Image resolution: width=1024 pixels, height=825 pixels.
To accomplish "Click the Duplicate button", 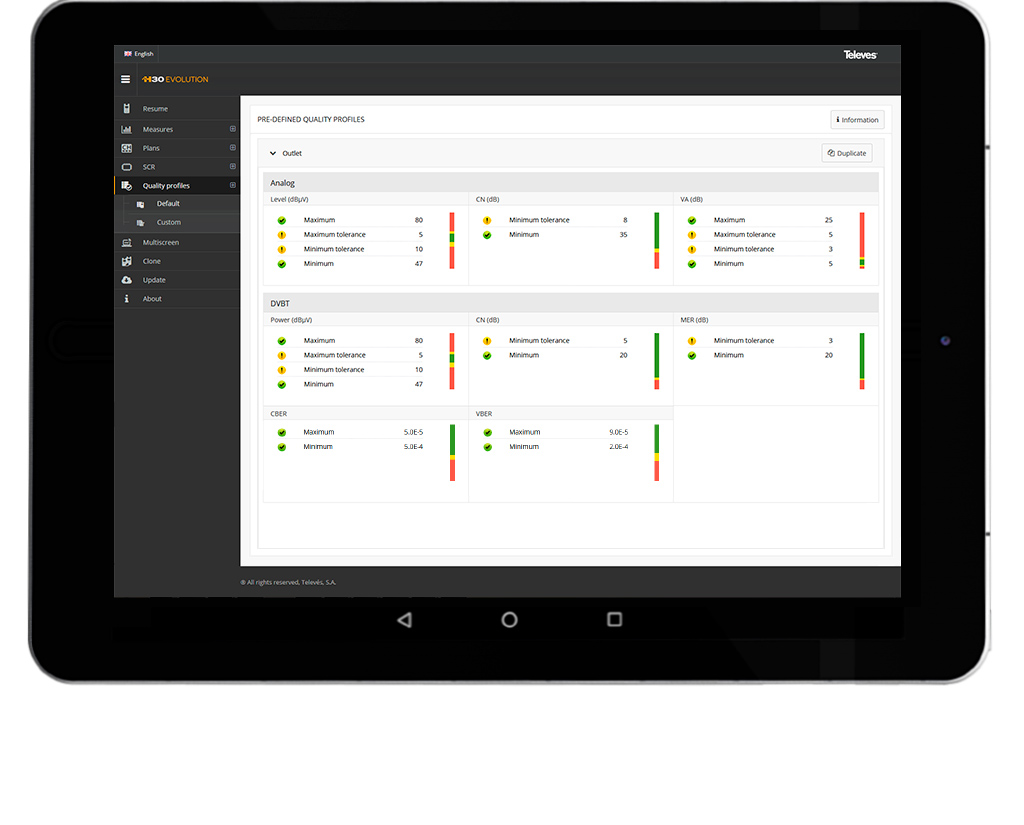I will (x=846, y=153).
